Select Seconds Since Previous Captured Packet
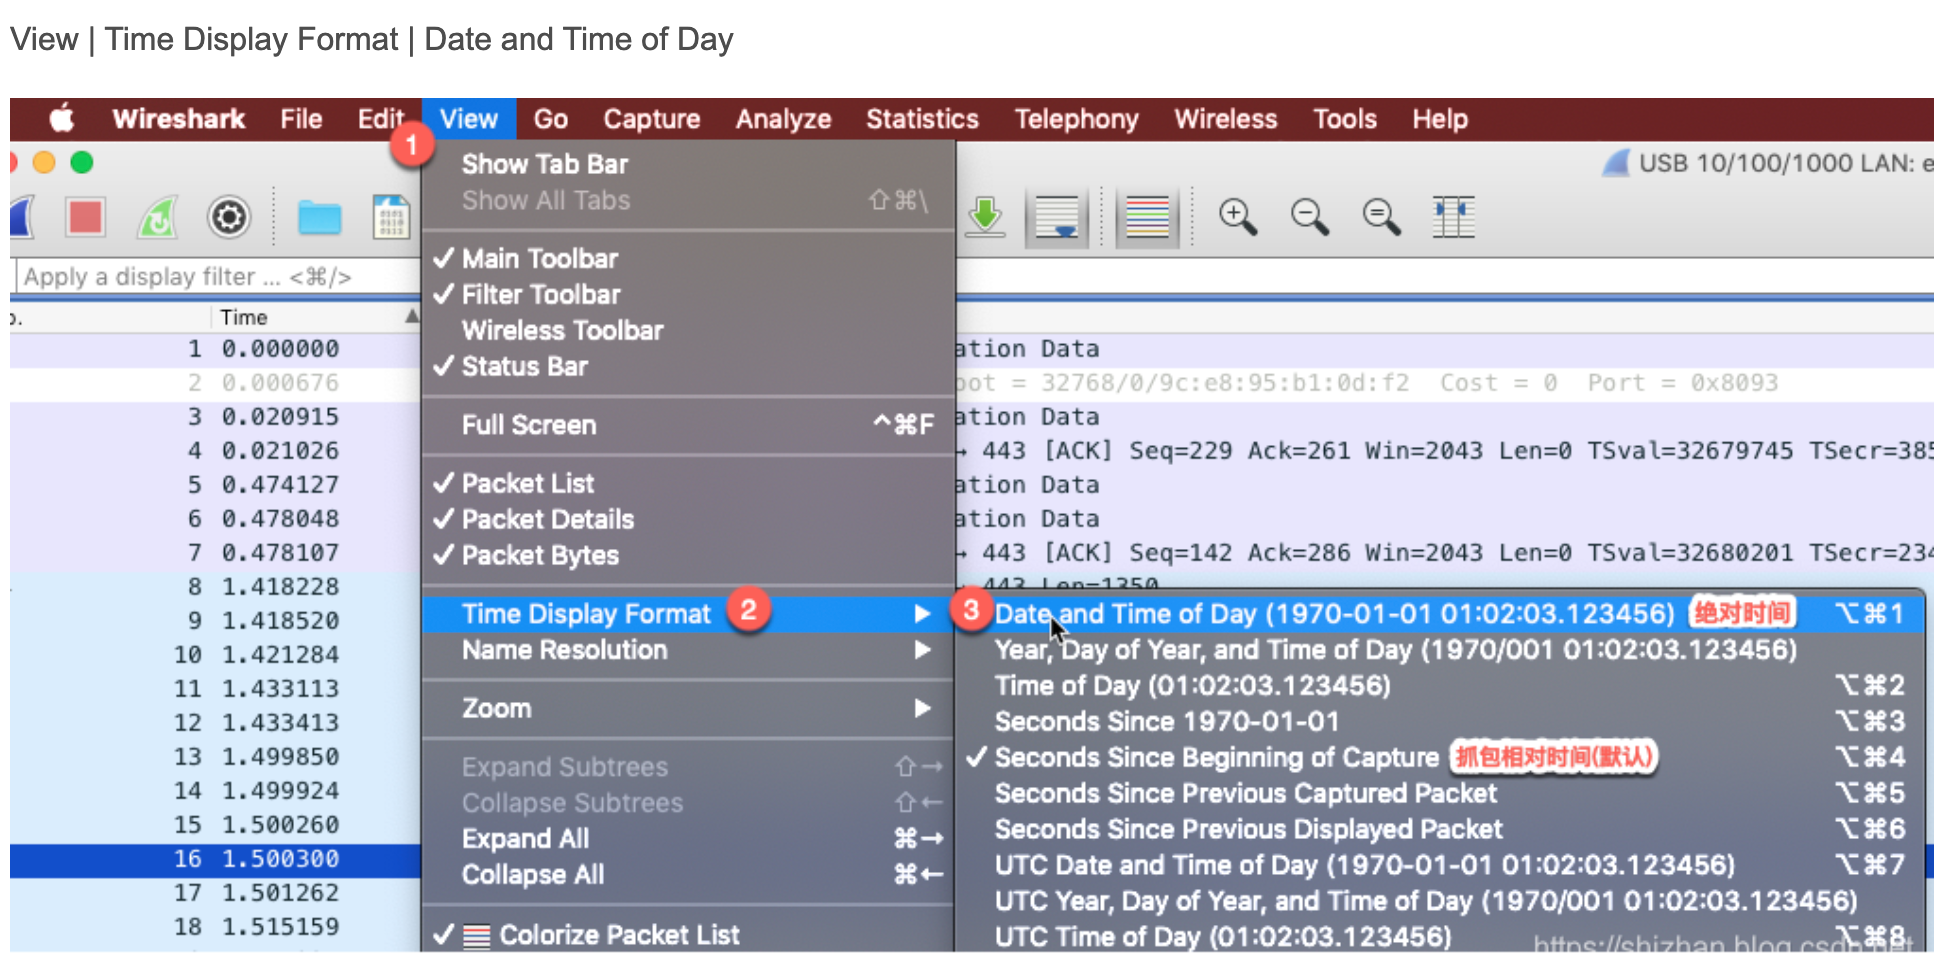1956x974 pixels. (1440, 794)
